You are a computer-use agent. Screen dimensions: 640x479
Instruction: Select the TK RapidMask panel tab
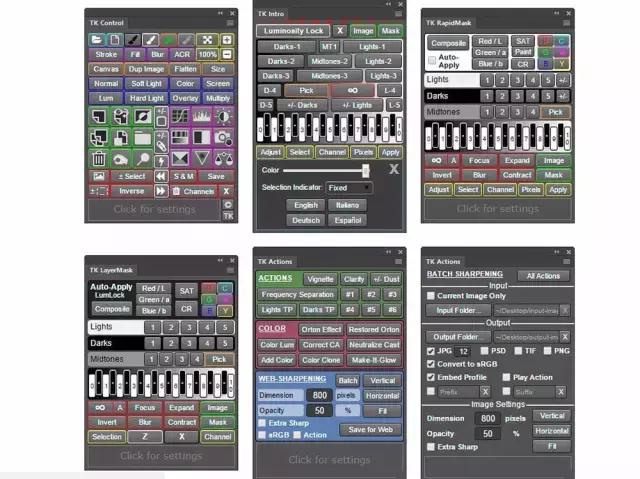click(449, 23)
